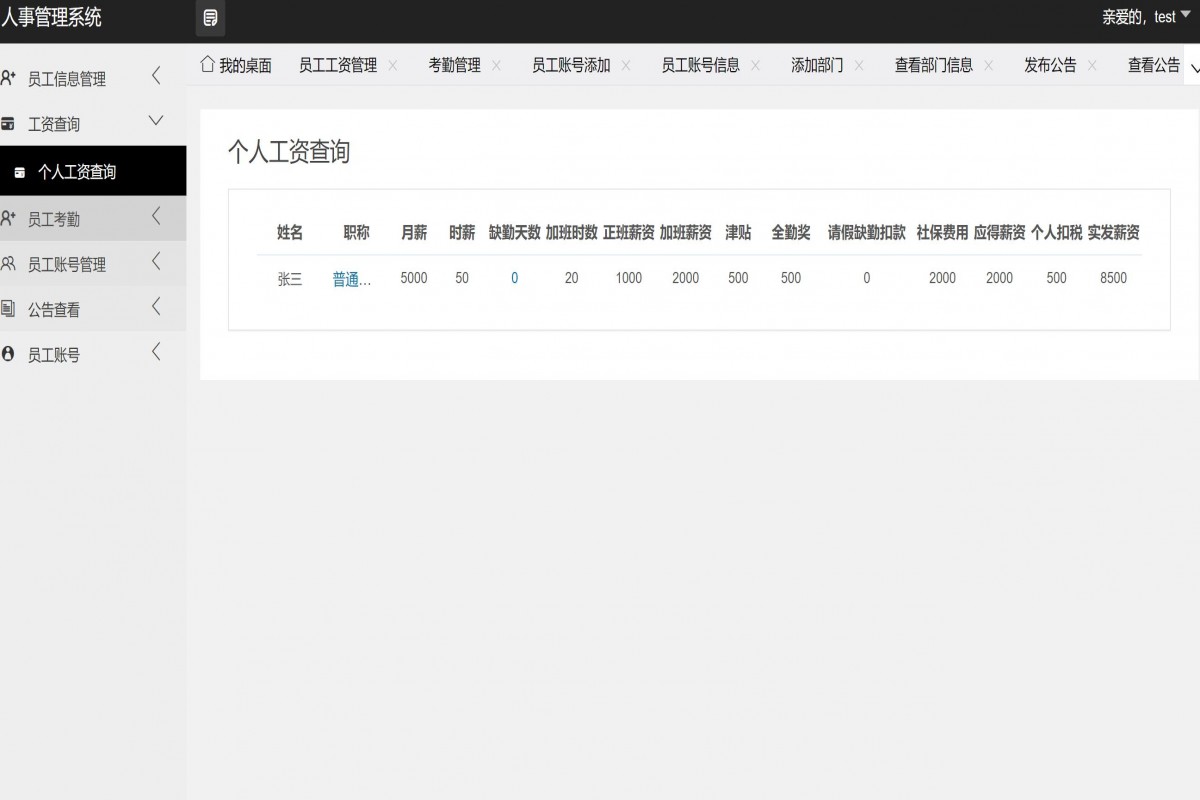
Task: Collapse the 工资查询 sidebar section
Action: pyautogui.click(x=155, y=122)
